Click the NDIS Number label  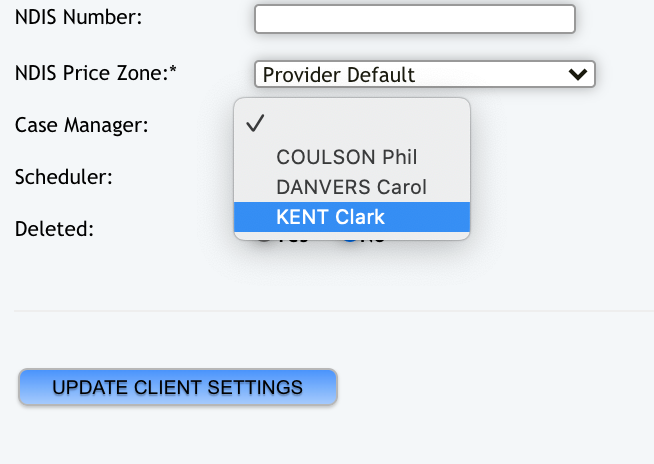[78, 17]
